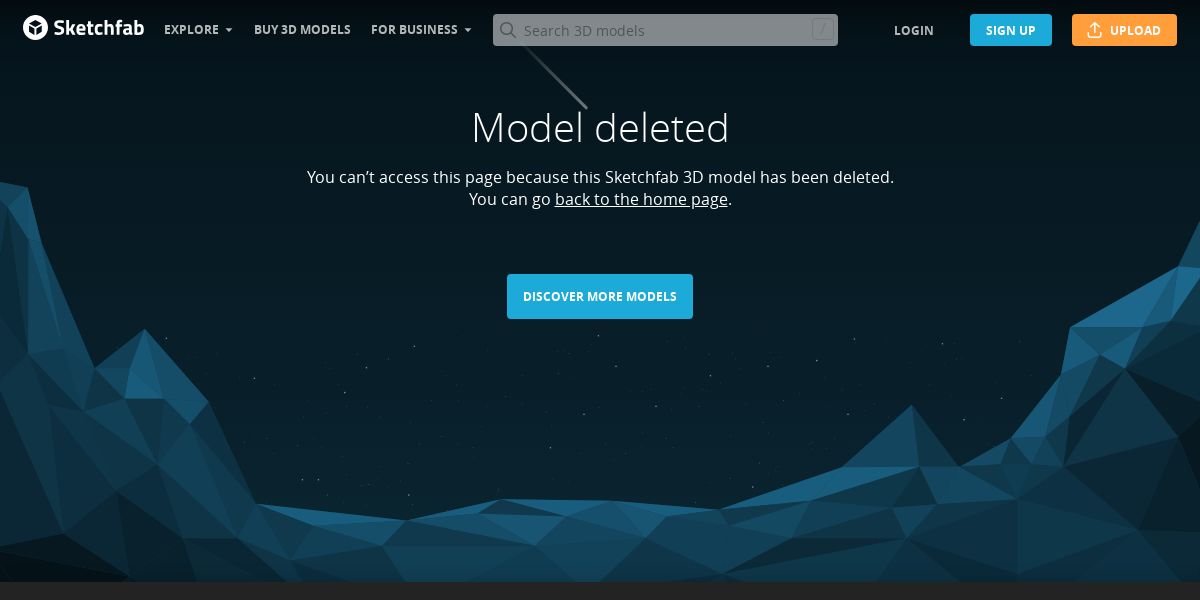
Task: Open the FOR BUSINESS menu
Action: (x=421, y=30)
